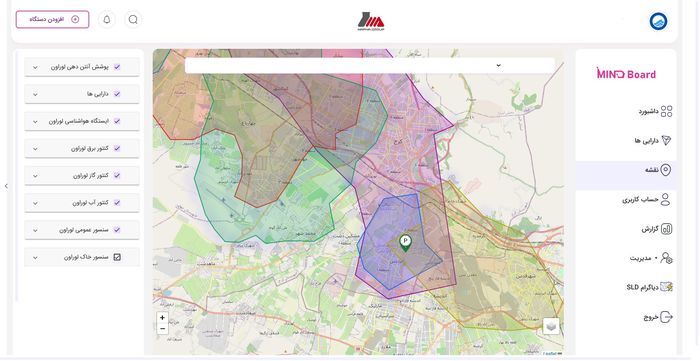Open the notifications bell

[107, 20]
